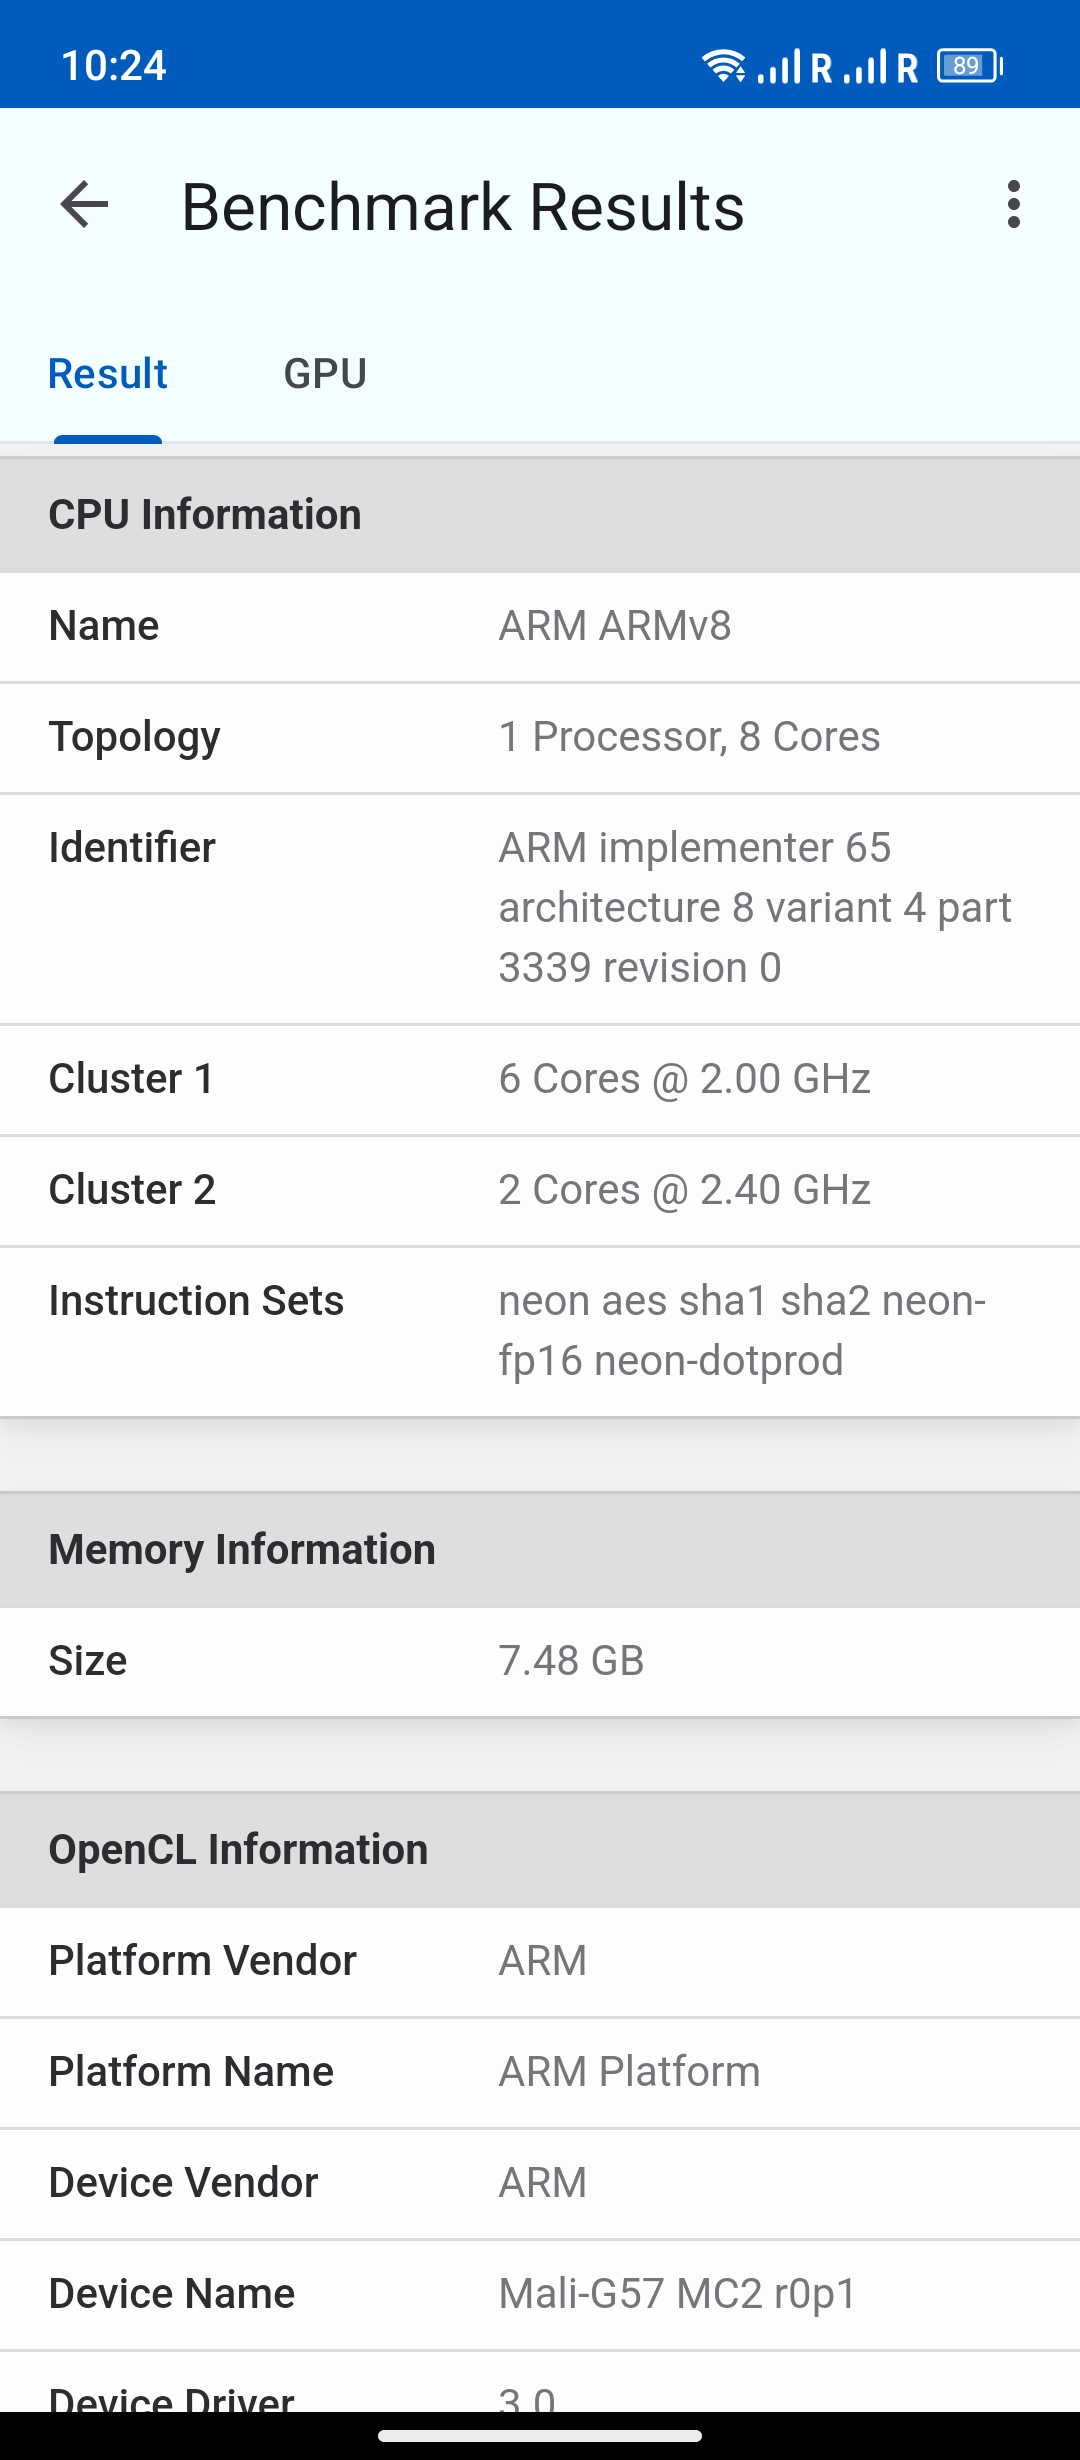Tap the Device Name Mali-G57 row
The height and width of the screenshot is (2460, 1080).
[540, 2295]
